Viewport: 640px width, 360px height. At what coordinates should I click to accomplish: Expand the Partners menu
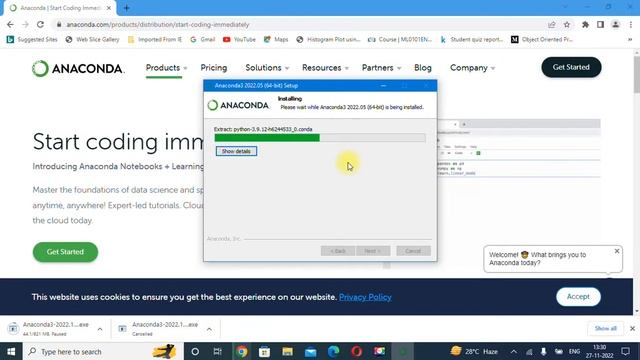(x=382, y=68)
